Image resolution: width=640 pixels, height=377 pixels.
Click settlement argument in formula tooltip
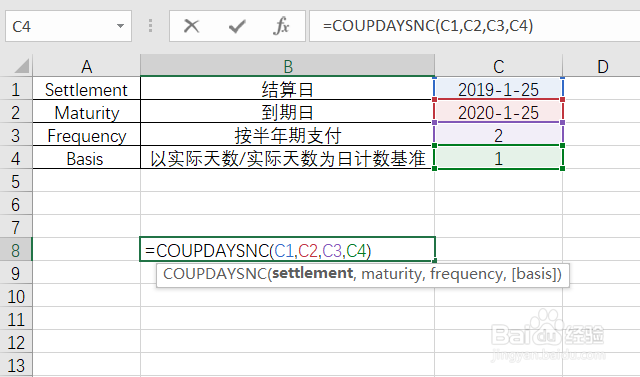coord(312,273)
